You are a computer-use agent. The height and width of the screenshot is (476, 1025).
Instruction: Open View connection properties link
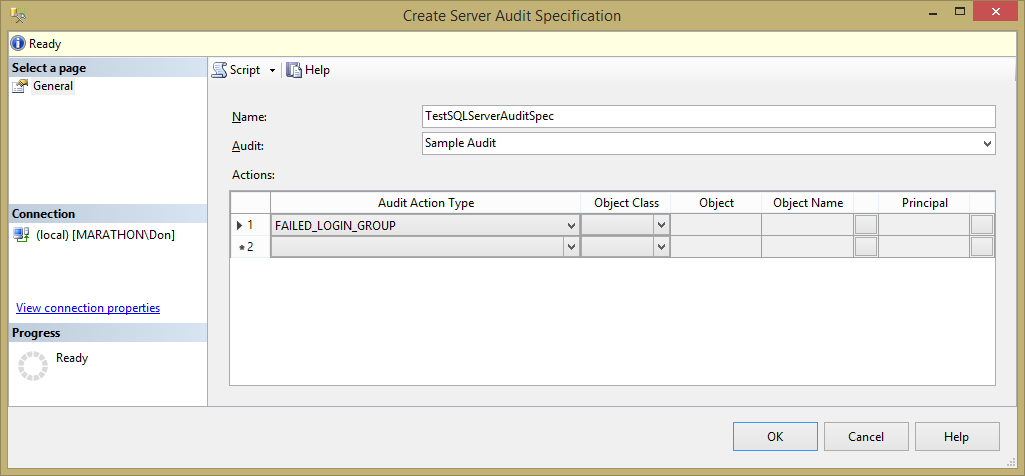click(88, 308)
